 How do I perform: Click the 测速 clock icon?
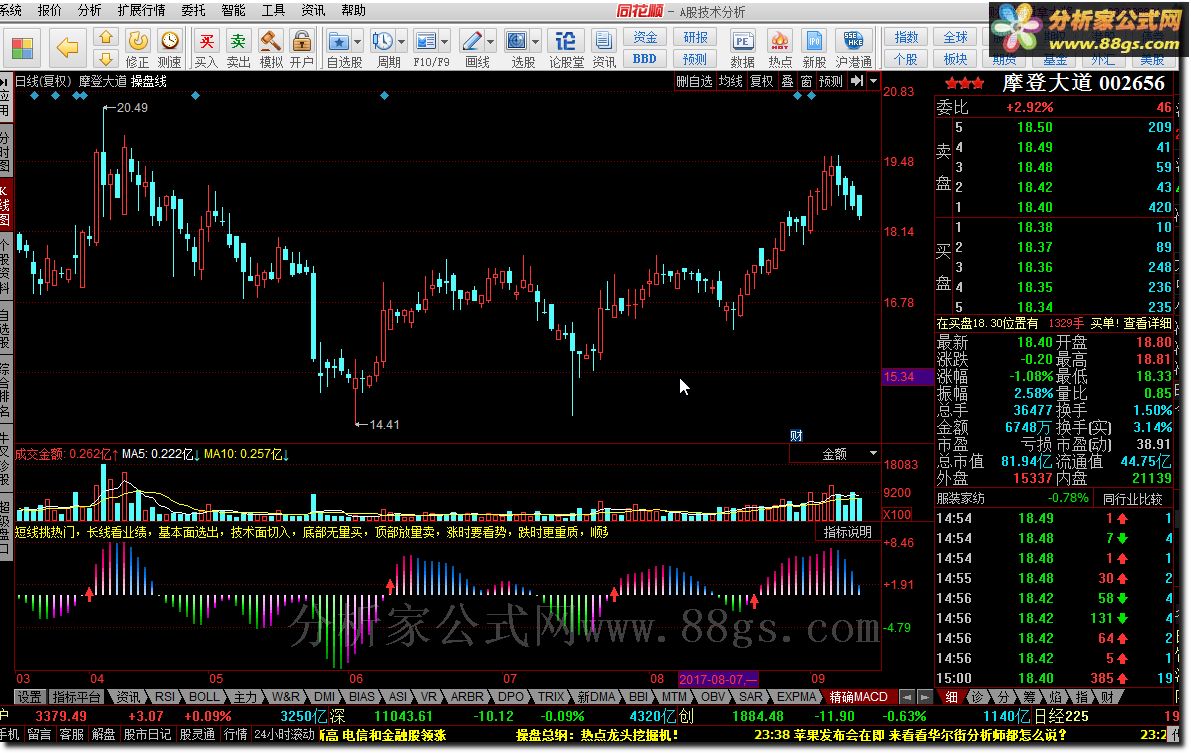tap(169, 40)
